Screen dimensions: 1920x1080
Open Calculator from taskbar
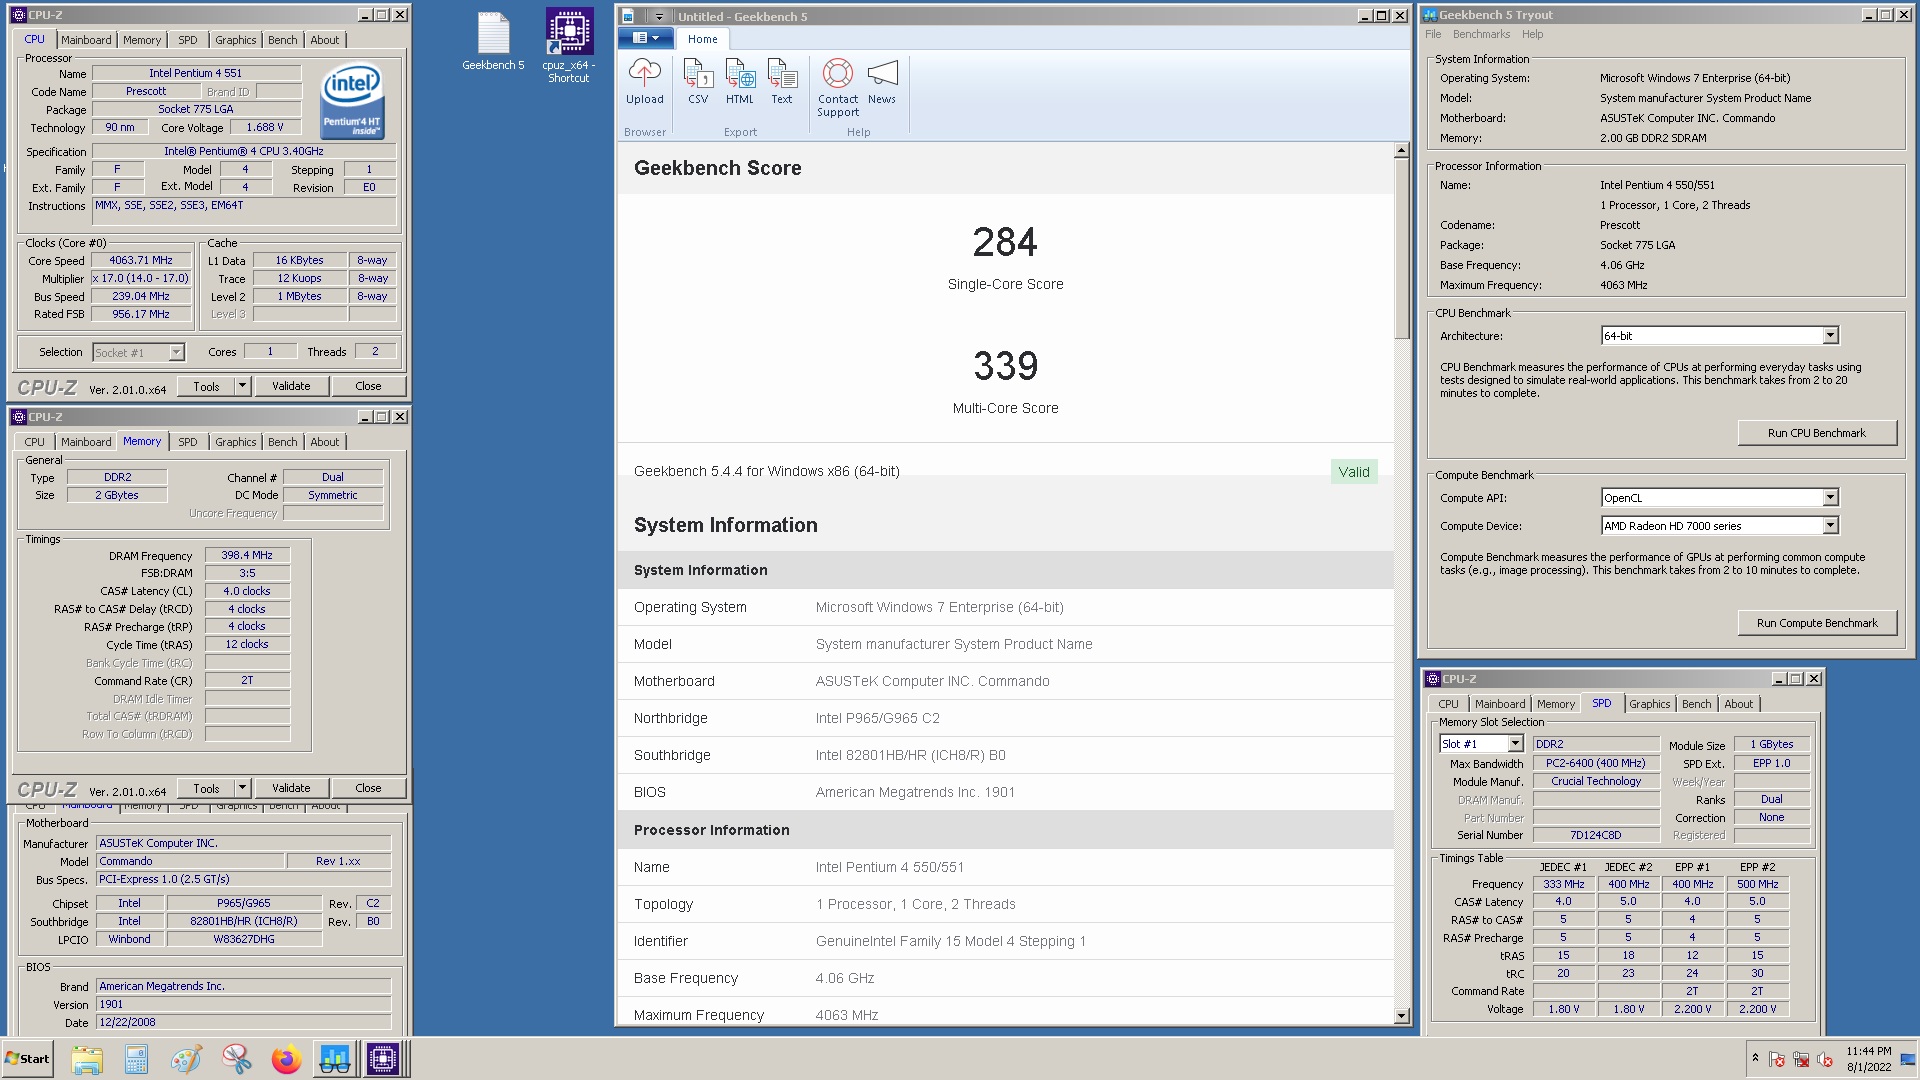pyautogui.click(x=137, y=1059)
